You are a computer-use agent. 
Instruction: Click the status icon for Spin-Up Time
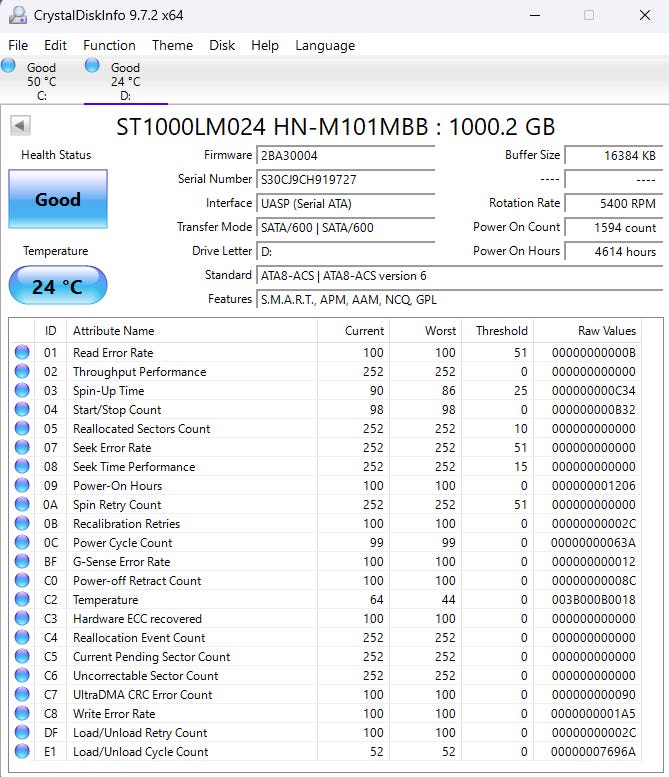point(22,390)
